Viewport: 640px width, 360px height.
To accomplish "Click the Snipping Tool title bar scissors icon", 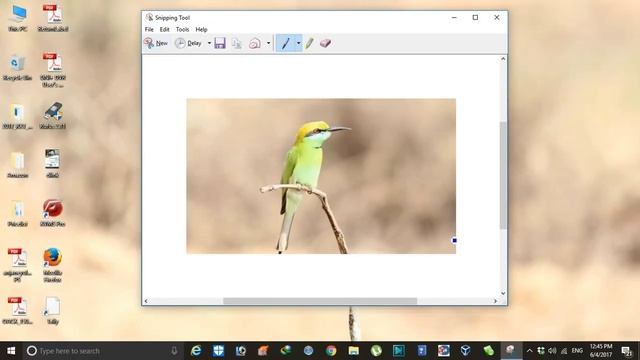I will [x=149, y=17].
